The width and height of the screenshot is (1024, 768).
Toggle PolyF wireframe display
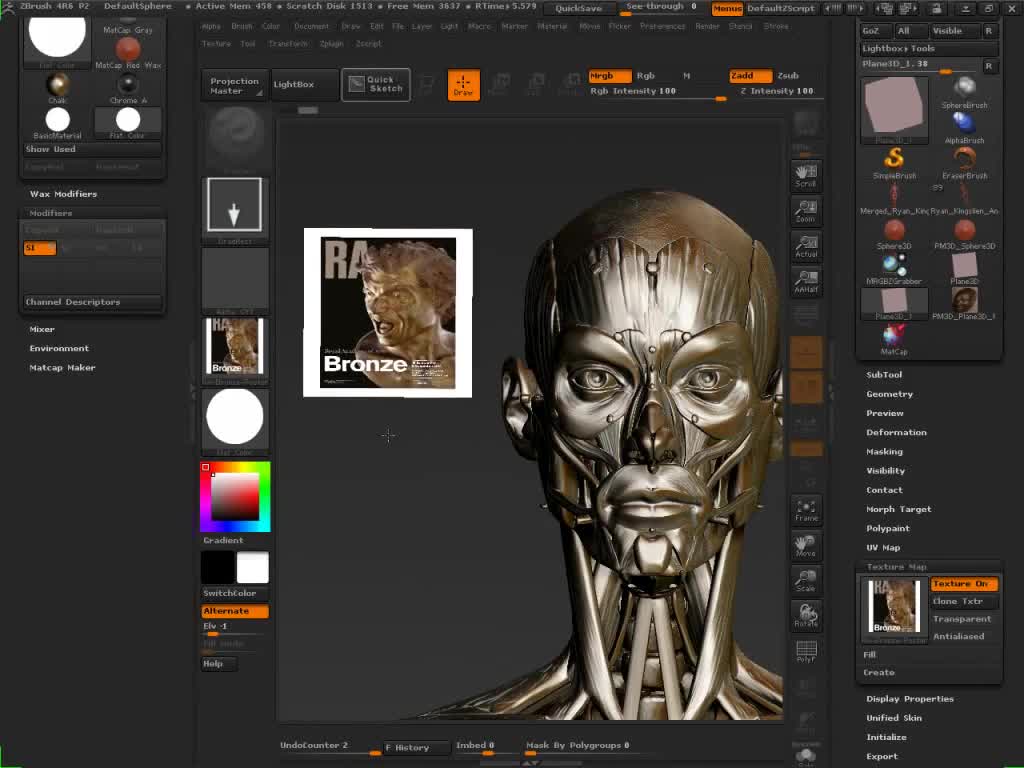806,651
